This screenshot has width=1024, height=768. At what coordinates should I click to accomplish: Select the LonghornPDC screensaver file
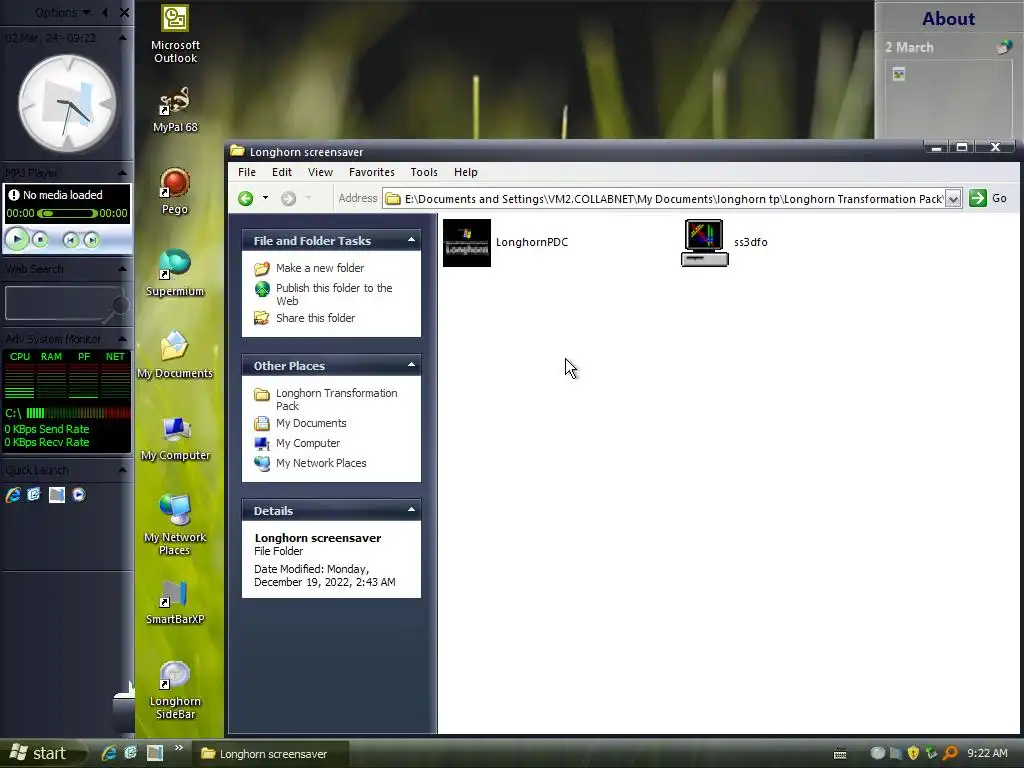click(505, 242)
